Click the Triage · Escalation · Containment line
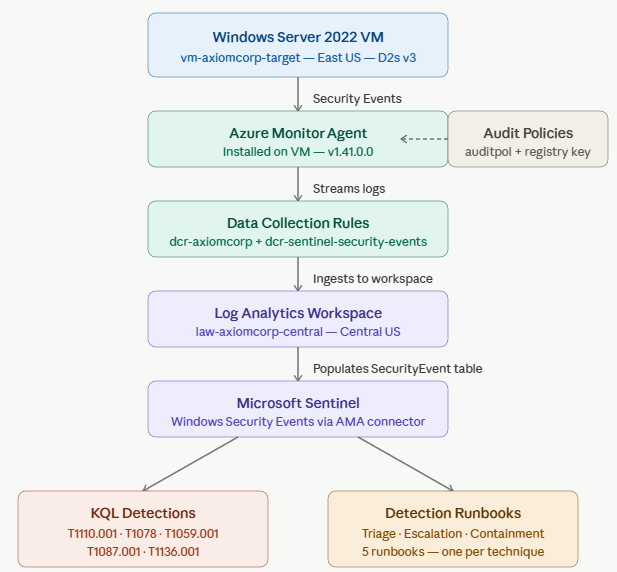The width and height of the screenshot is (617, 572). click(453, 533)
